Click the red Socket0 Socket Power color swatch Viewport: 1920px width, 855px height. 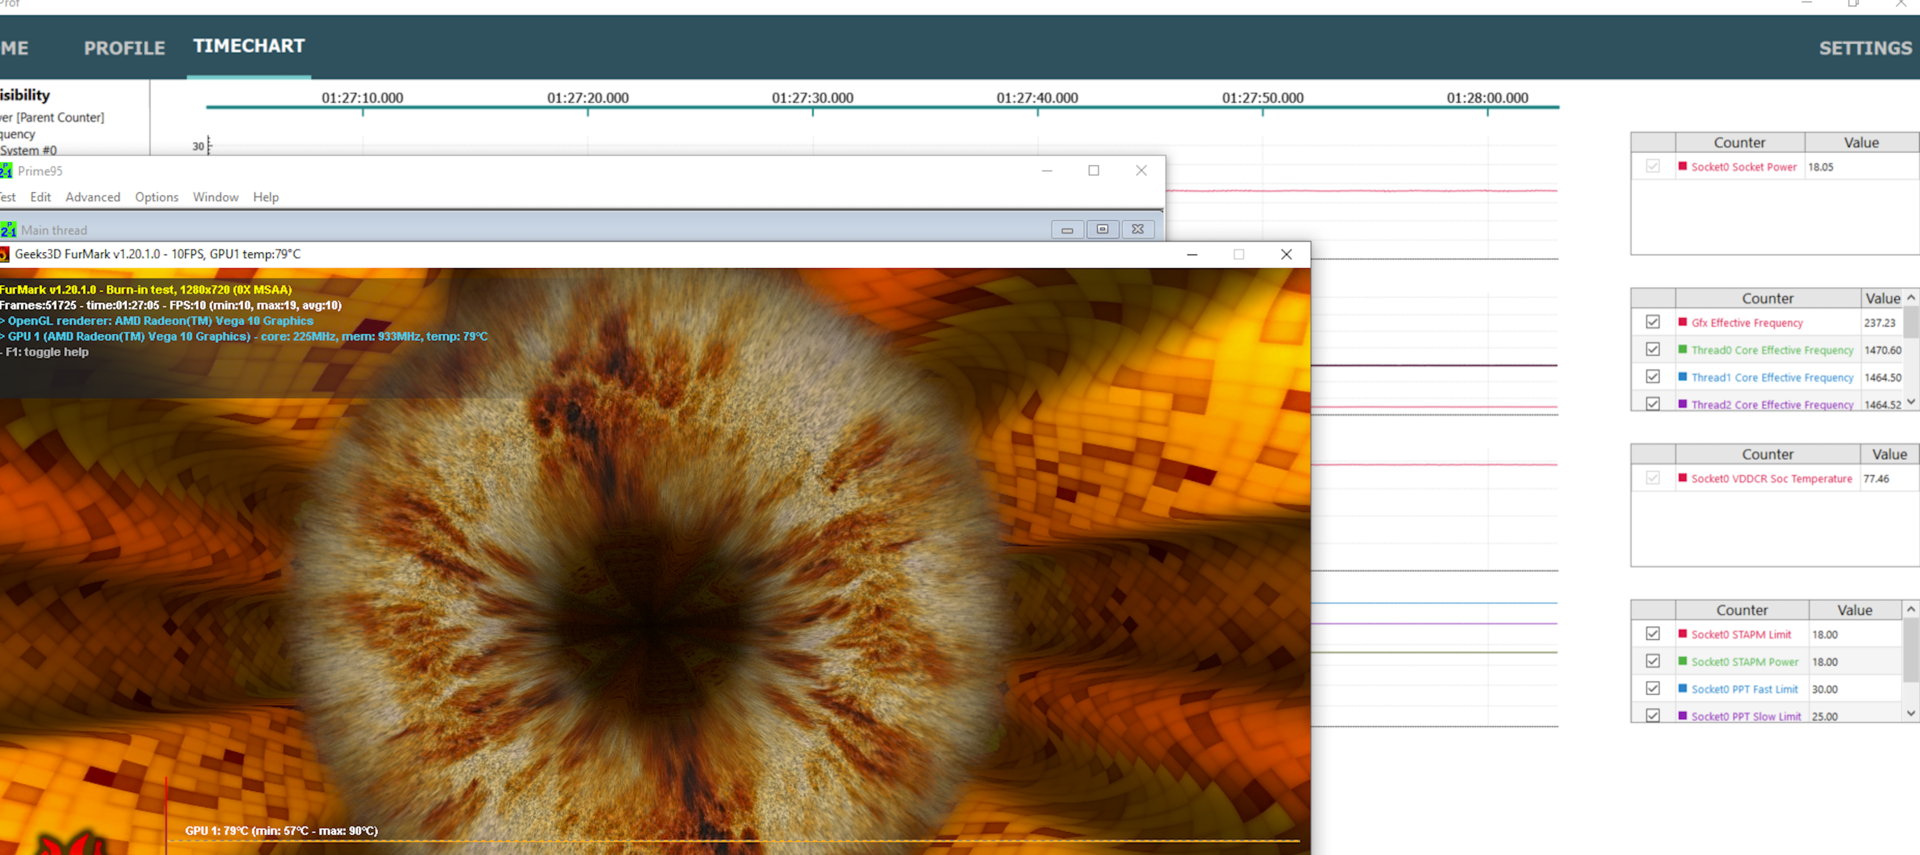tap(1682, 167)
